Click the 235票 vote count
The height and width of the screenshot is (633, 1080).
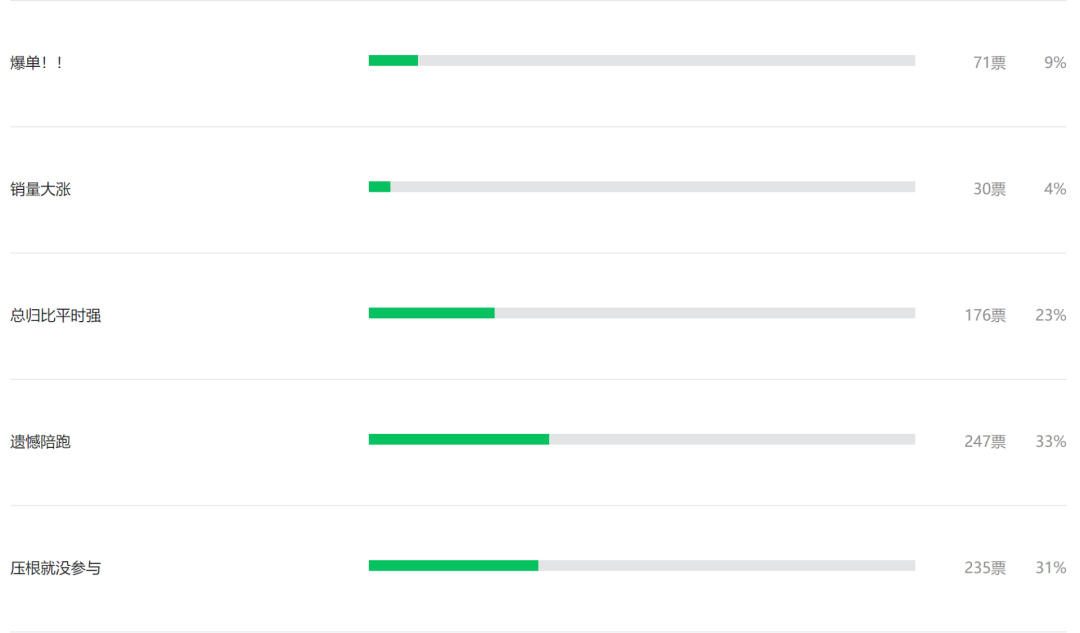985,568
